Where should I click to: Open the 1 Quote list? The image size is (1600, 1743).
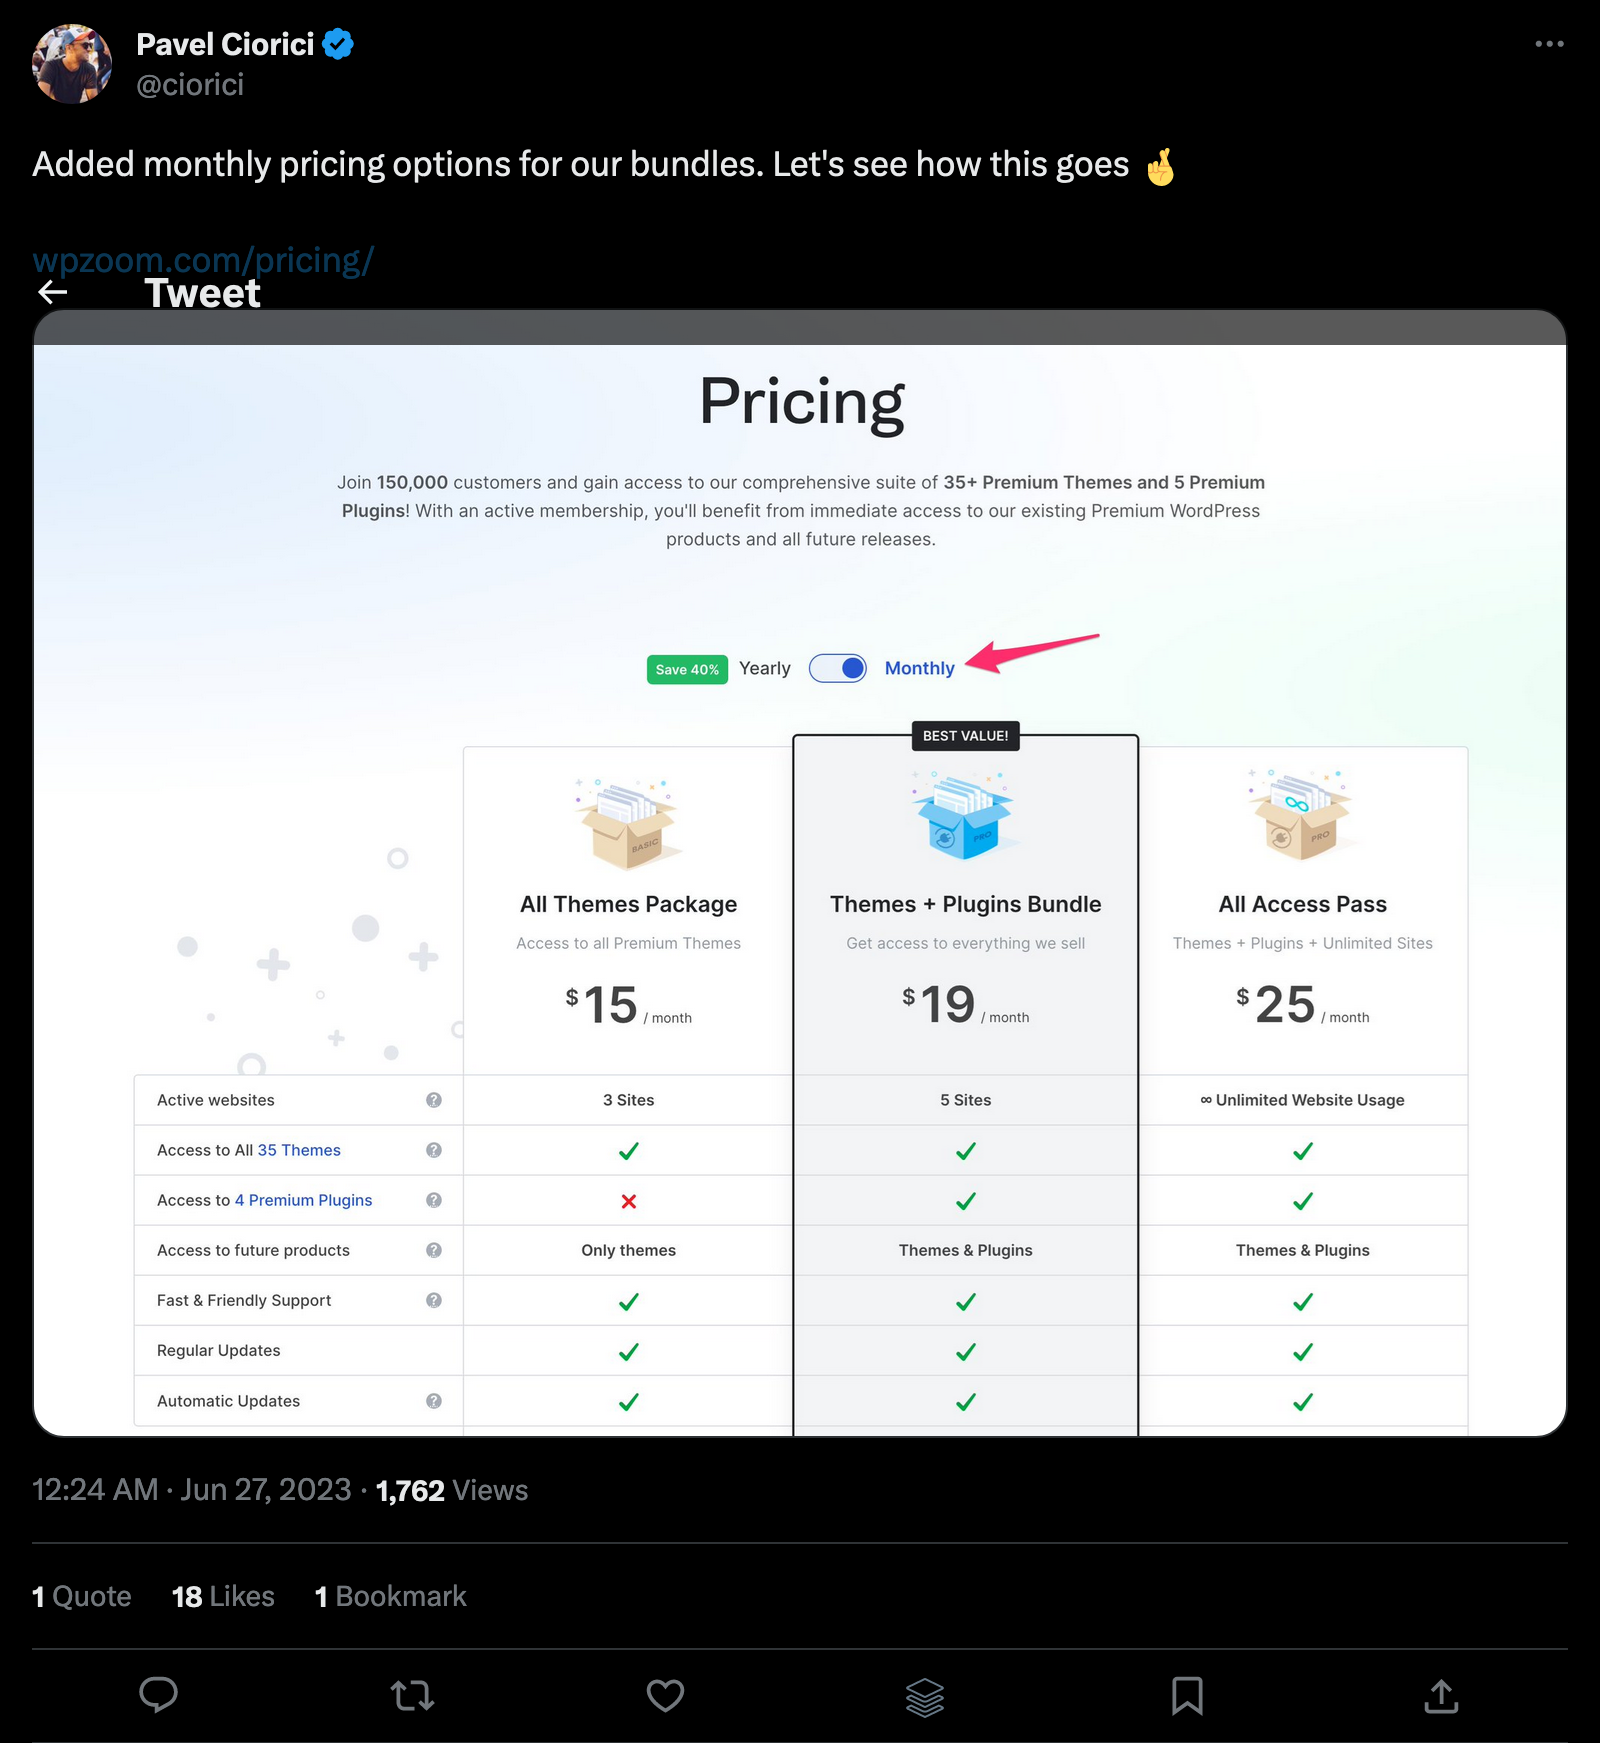tap(82, 1596)
